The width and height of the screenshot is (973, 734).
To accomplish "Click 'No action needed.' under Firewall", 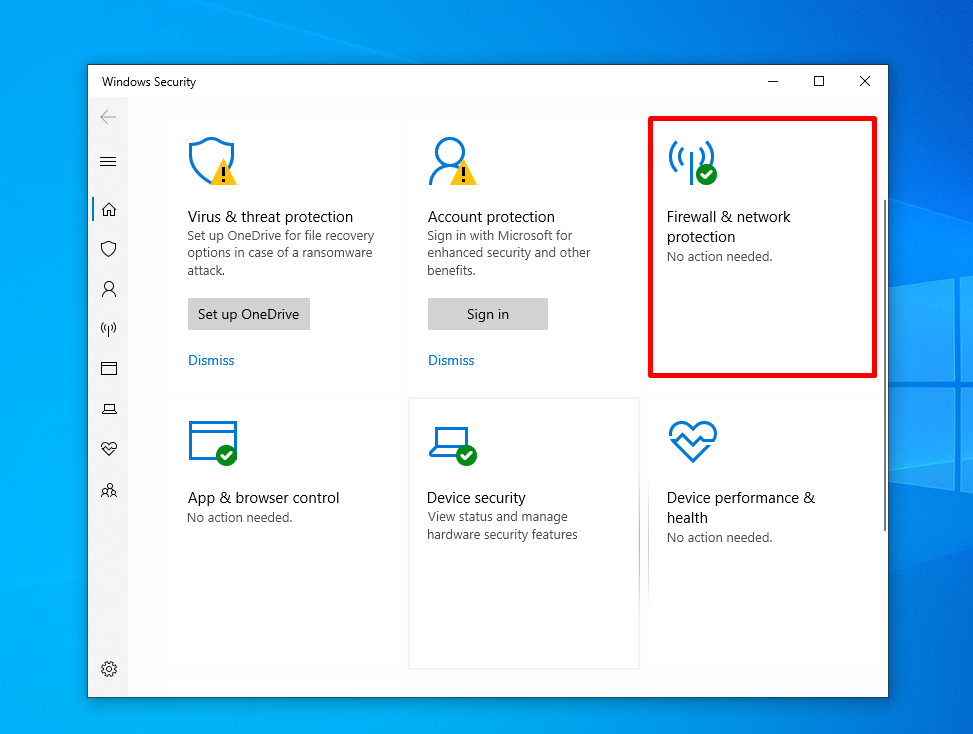I will (x=719, y=256).
